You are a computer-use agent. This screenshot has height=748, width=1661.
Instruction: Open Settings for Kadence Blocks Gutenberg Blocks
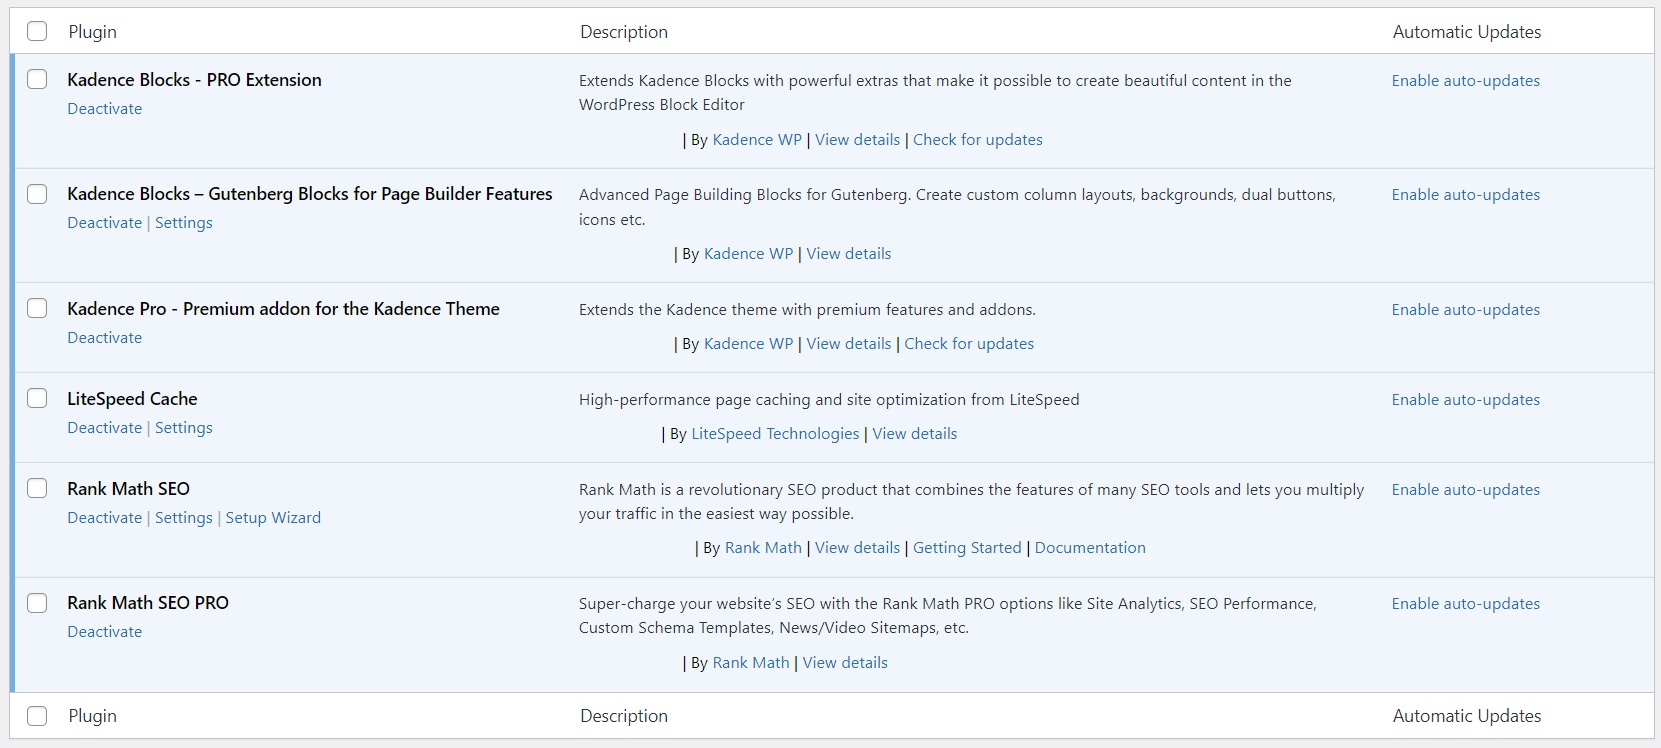coord(184,223)
